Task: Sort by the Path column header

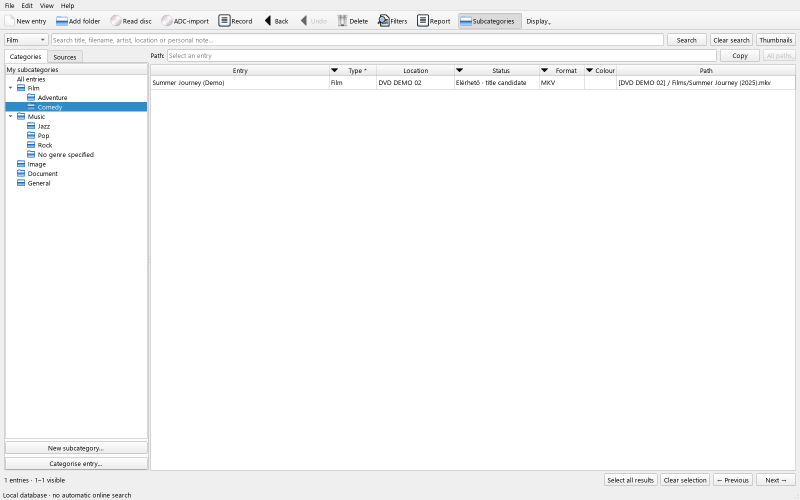Action: (x=706, y=70)
